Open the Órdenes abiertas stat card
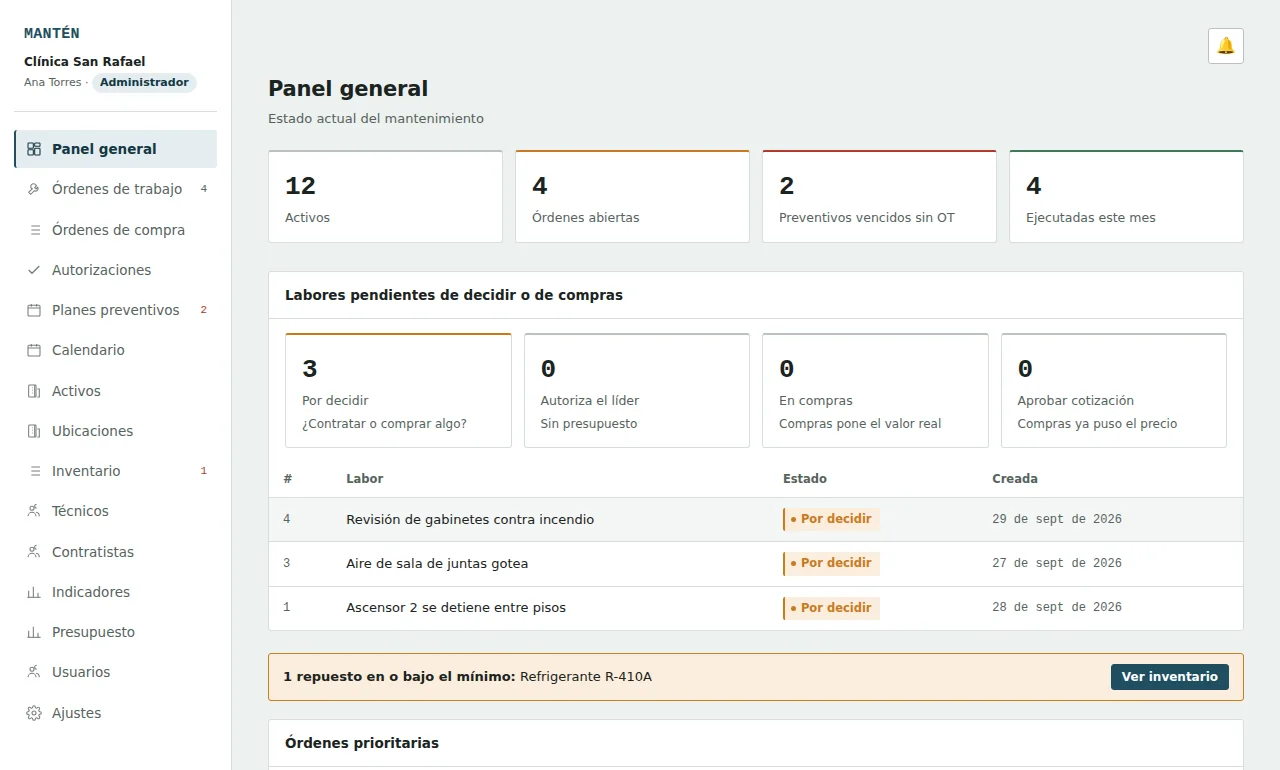 point(632,196)
